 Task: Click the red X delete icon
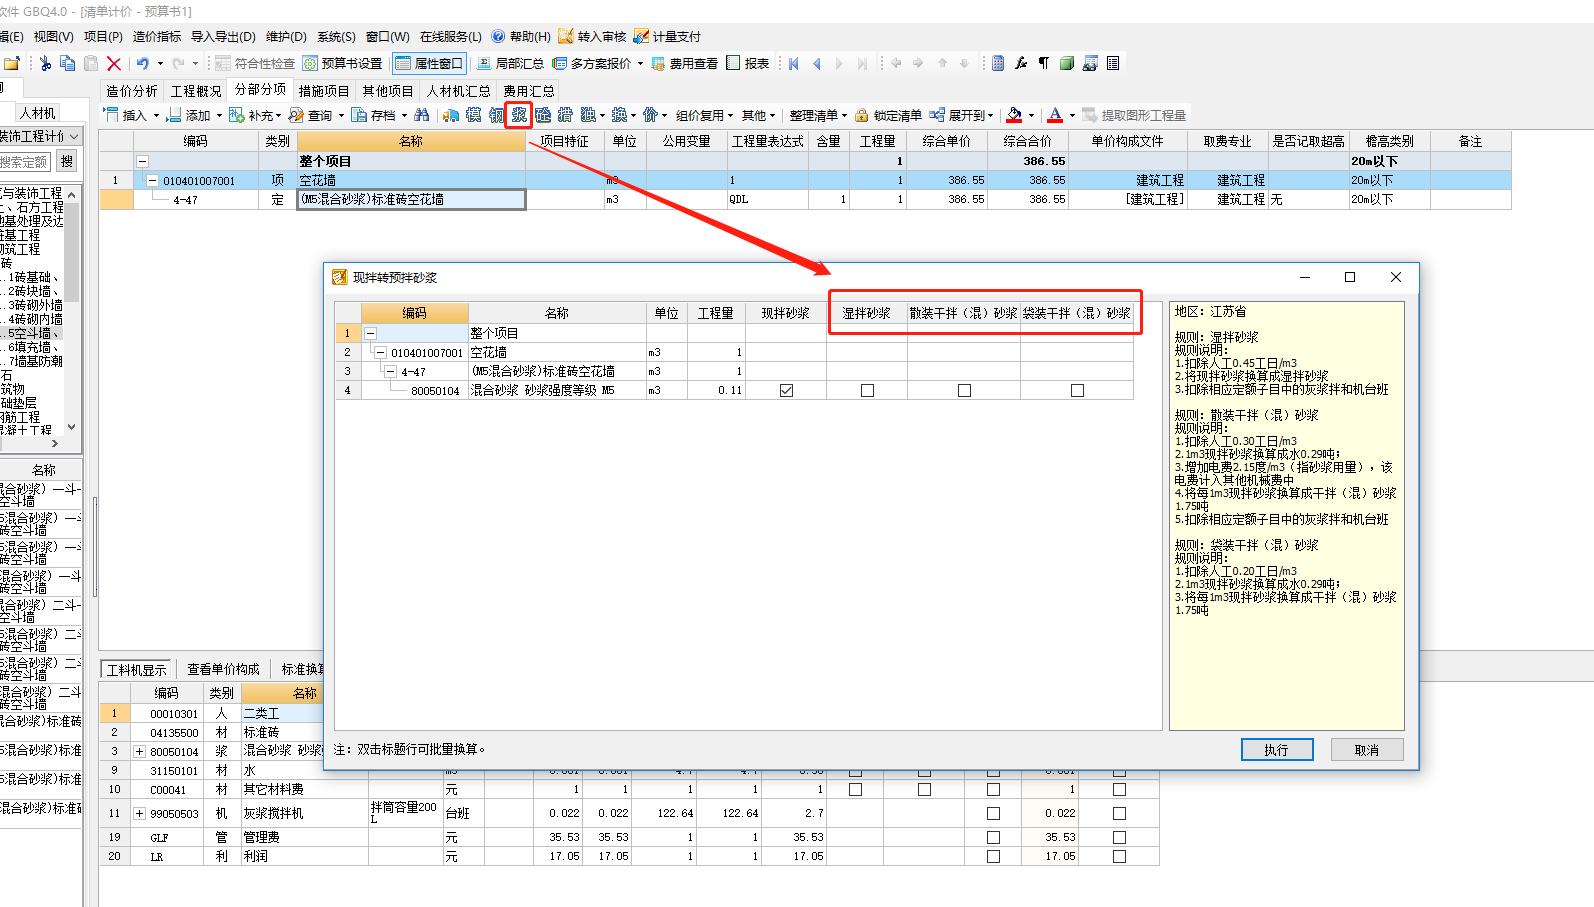pos(114,63)
